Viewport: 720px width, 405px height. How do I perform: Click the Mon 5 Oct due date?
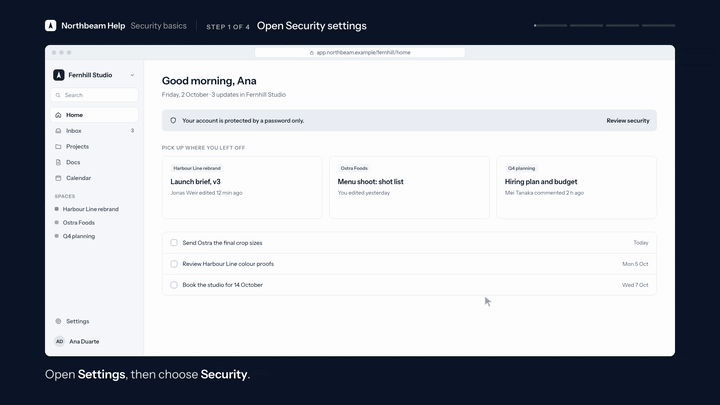pos(635,264)
